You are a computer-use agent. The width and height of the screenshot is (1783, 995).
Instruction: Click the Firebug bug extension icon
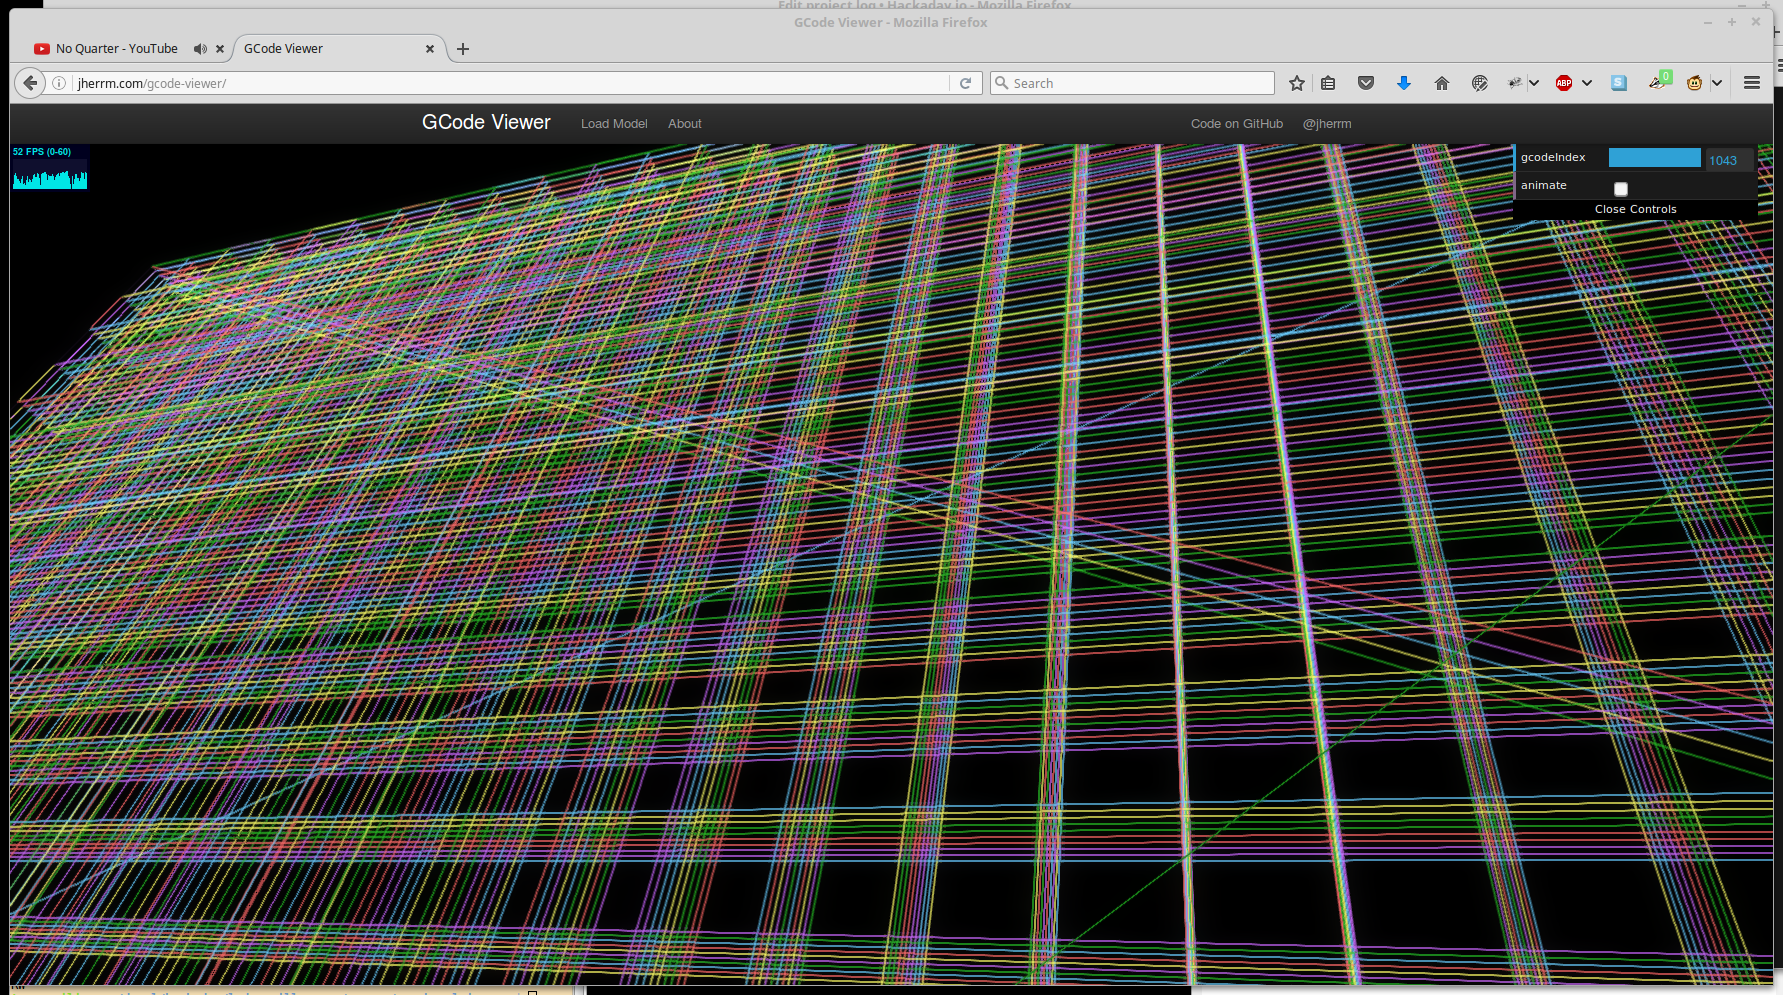click(x=1515, y=83)
